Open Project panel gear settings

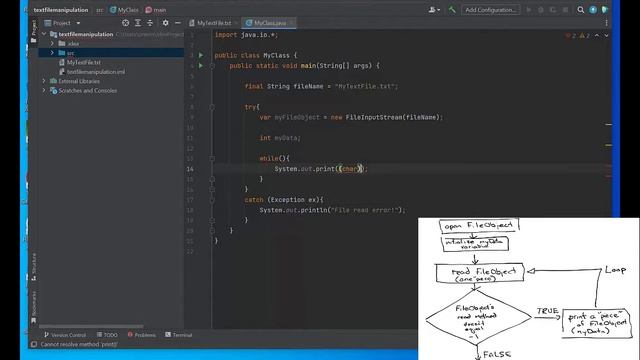click(x=165, y=23)
